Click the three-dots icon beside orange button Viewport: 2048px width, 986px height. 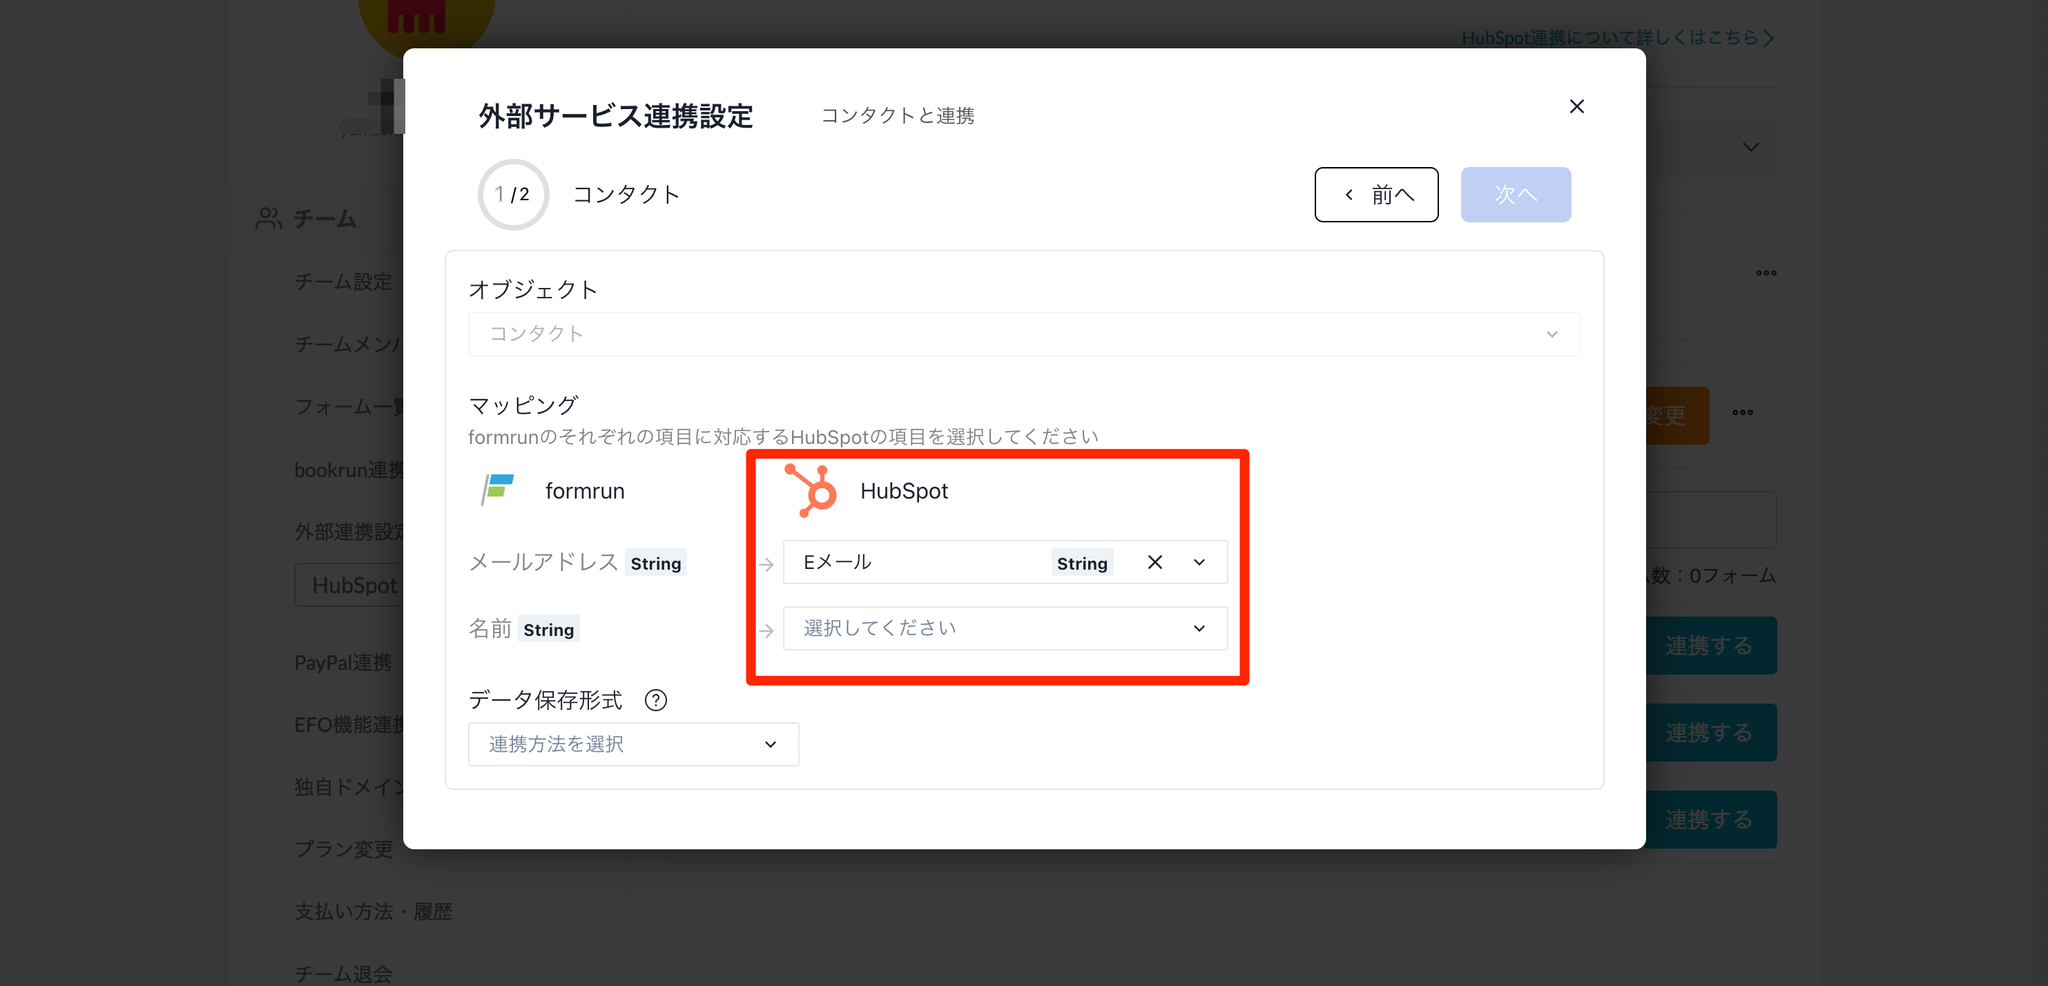1743,412
